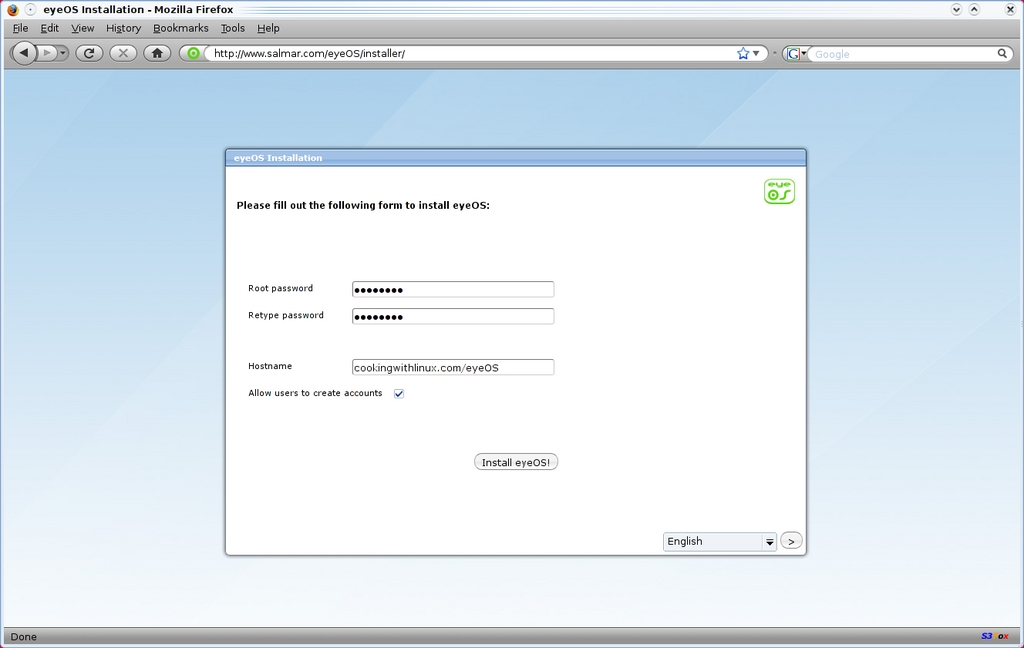Click the green site identity icon

[x=193, y=53]
